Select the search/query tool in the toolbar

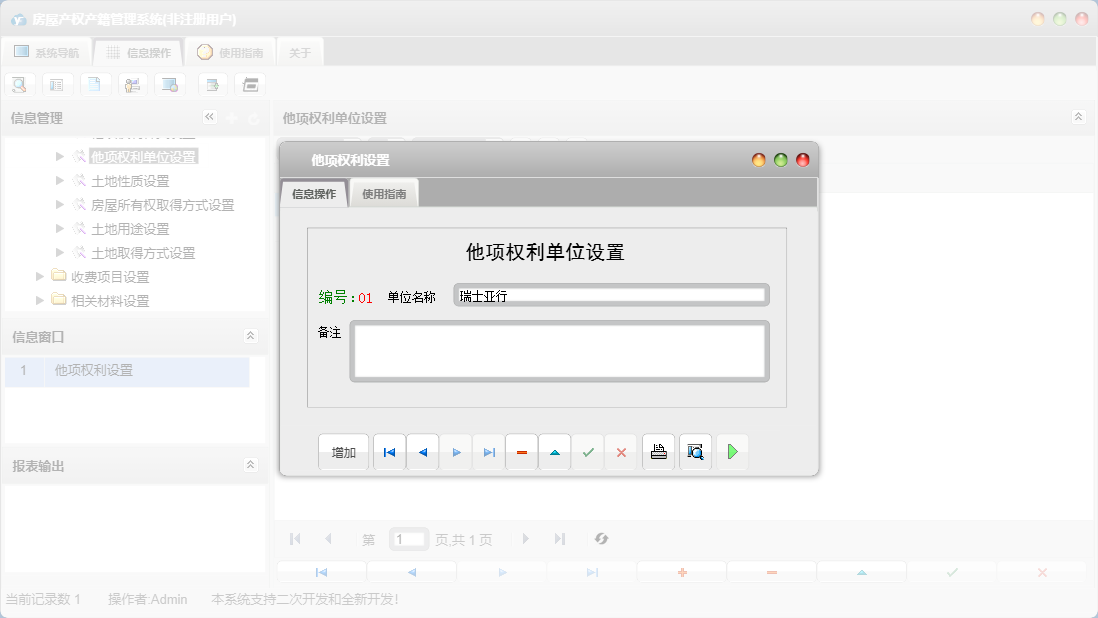pos(19,84)
